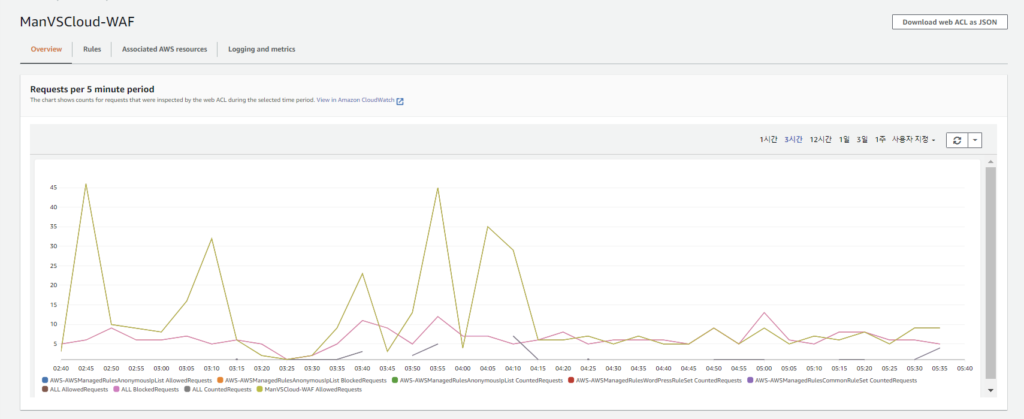Open the View in Amazon CloudWatch link
Viewport: 1024px width, 419px height.
pos(355,101)
